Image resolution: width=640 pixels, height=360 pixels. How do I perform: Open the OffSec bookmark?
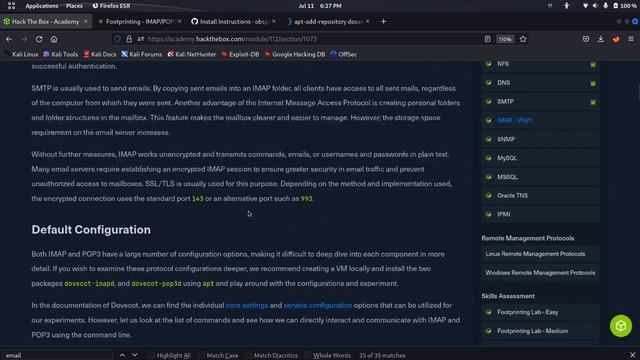pyautogui.click(x=344, y=54)
